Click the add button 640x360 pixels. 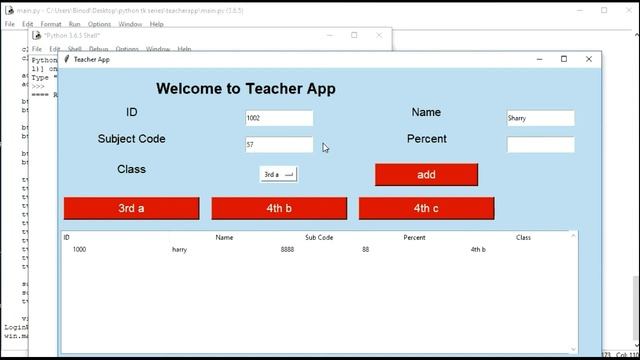coord(426,175)
